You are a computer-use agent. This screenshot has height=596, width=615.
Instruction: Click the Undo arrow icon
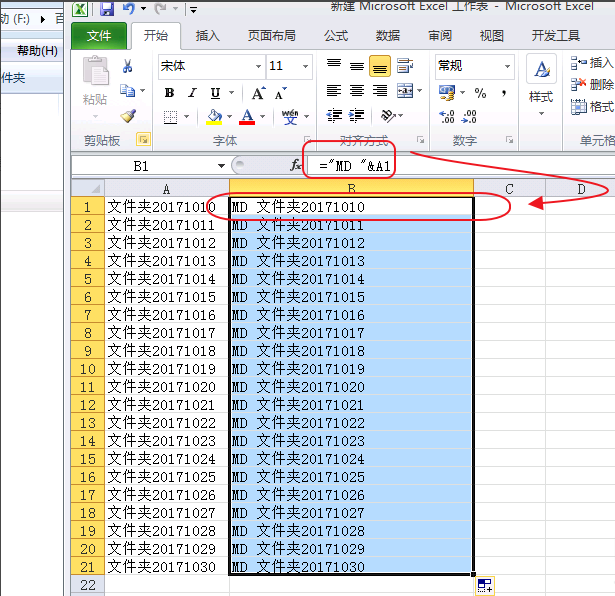point(128,9)
